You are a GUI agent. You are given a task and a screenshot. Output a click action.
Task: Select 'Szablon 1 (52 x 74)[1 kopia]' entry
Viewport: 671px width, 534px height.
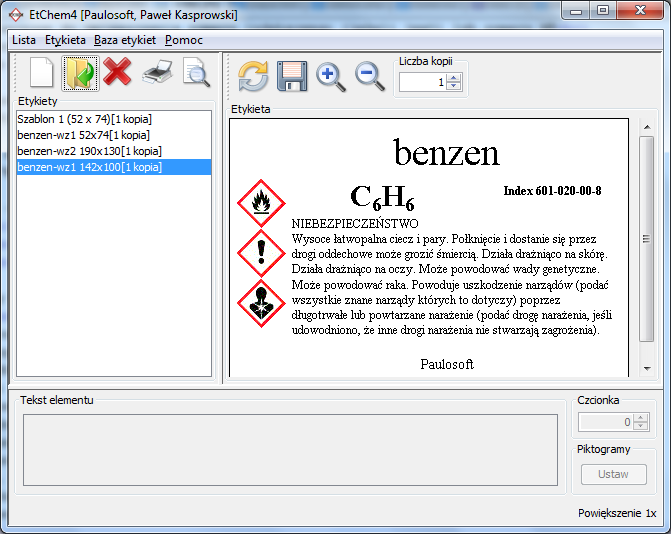(114, 119)
